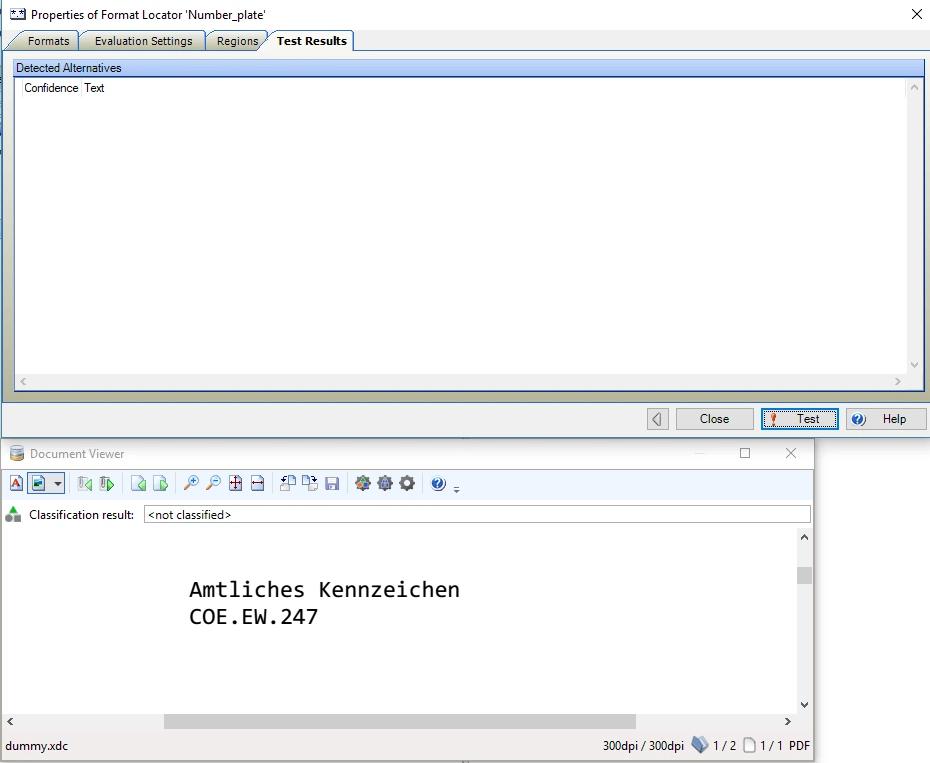Click the save floppy disk icon
Screen dimensions: 930x763
pos(332,484)
